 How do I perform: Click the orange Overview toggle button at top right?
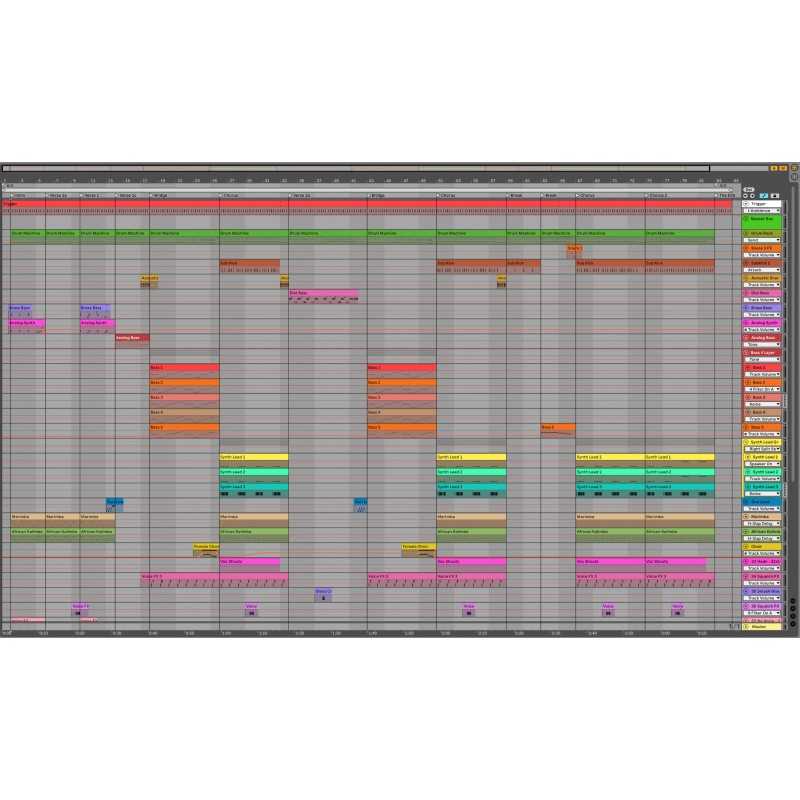pyautogui.click(x=773, y=169)
